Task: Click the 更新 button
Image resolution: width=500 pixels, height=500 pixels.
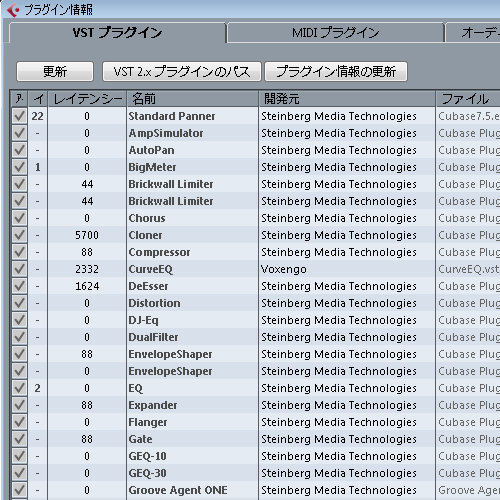Action: coord(55,71)
